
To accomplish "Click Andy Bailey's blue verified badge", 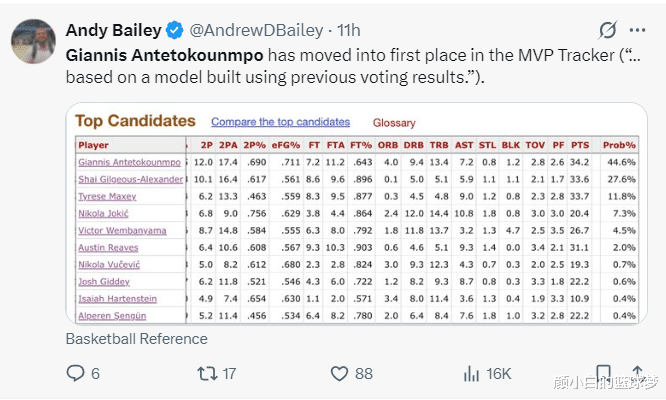I will click(x=174, y=29).
